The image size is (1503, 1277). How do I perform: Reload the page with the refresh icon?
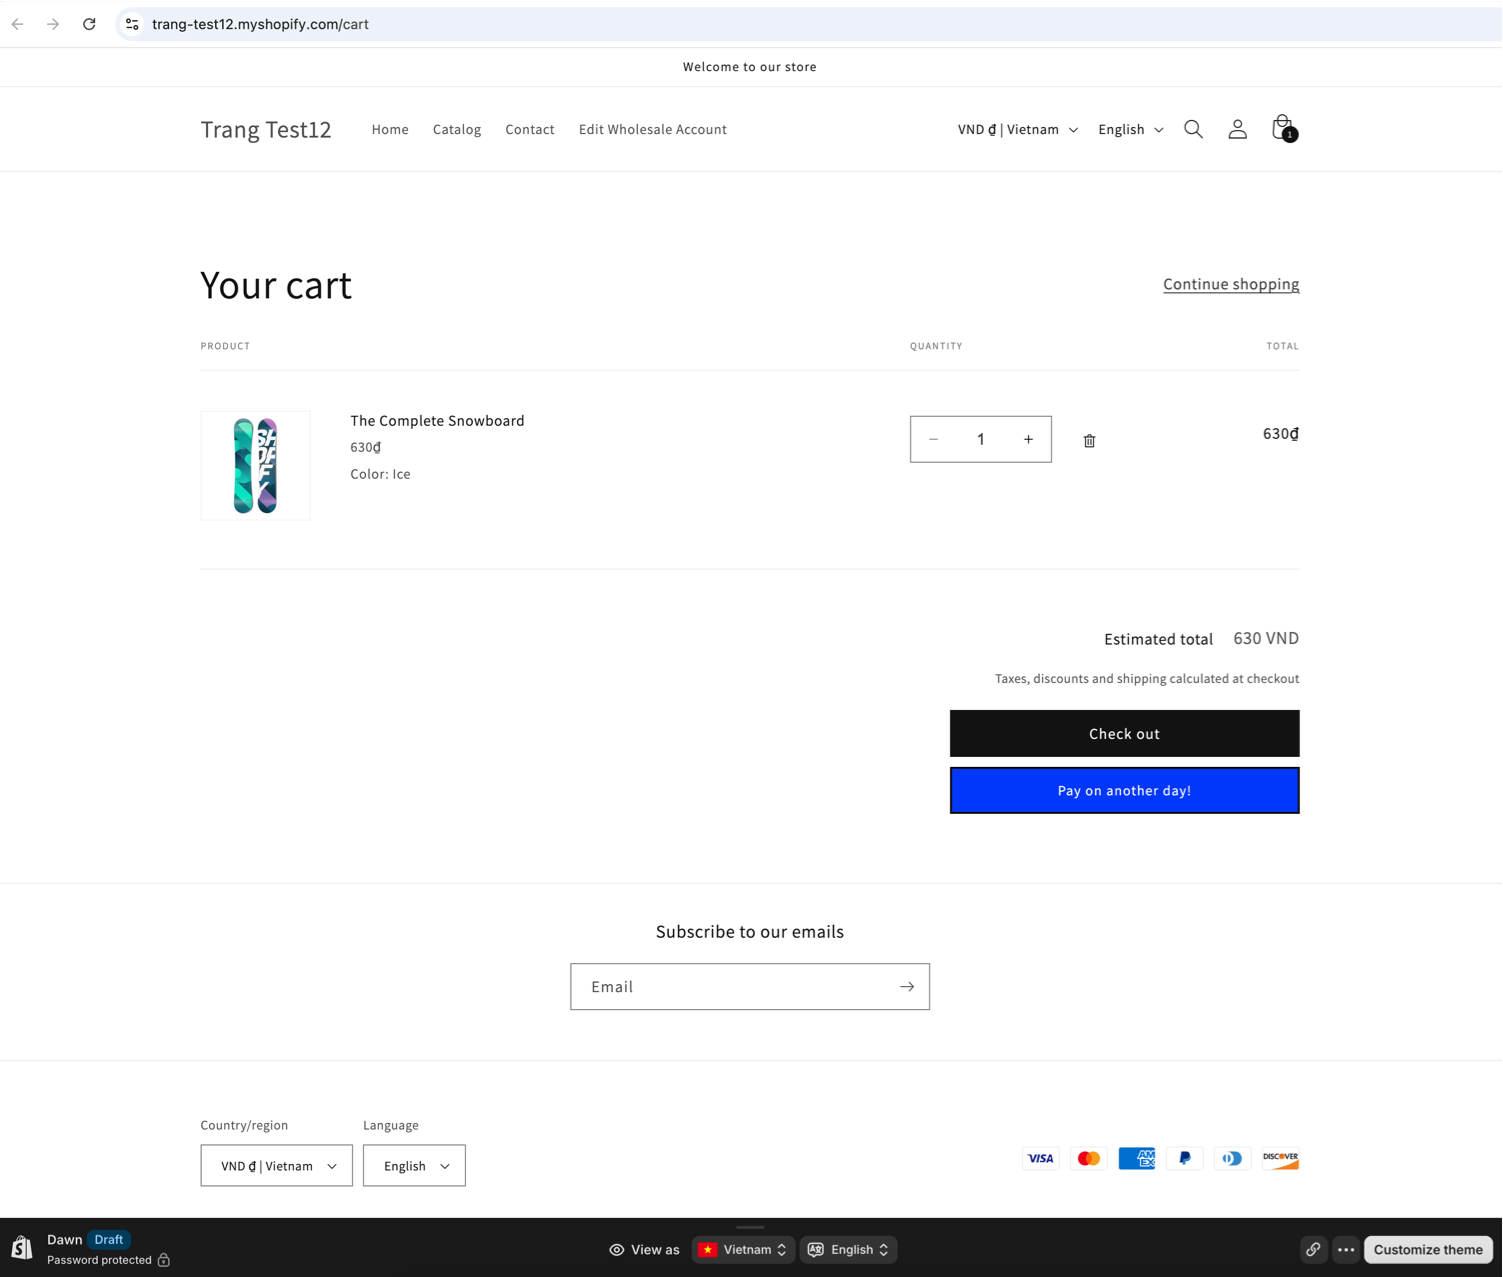pyautogui.click(x=89, y=24)
